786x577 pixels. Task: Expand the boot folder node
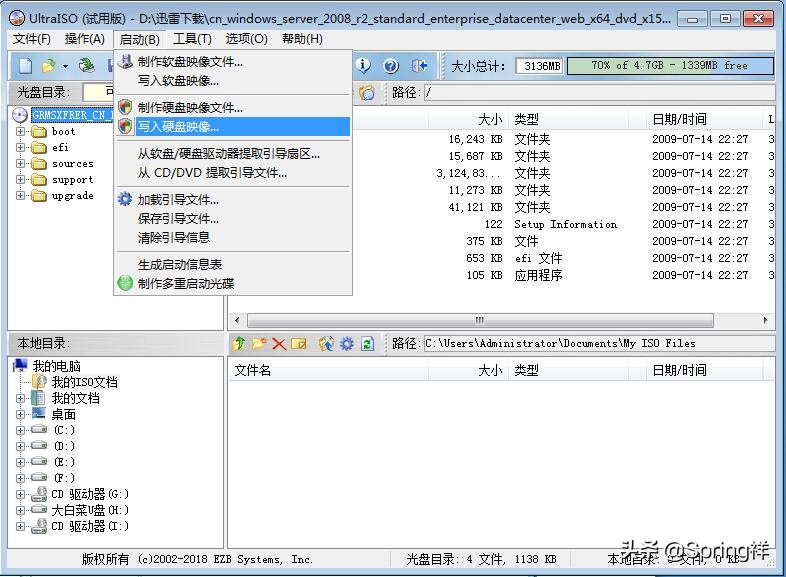21,131
